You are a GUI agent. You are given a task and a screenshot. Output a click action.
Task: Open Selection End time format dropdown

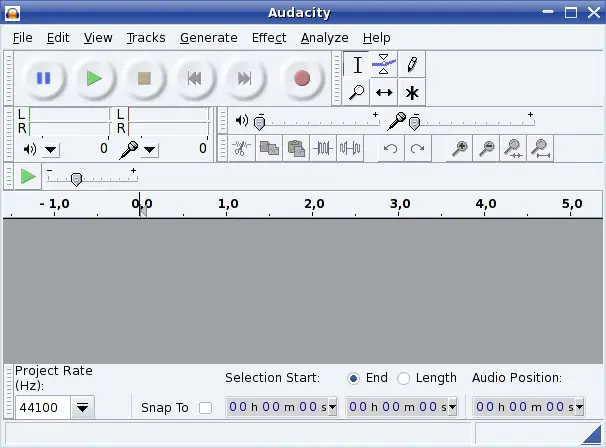point(452,407)
